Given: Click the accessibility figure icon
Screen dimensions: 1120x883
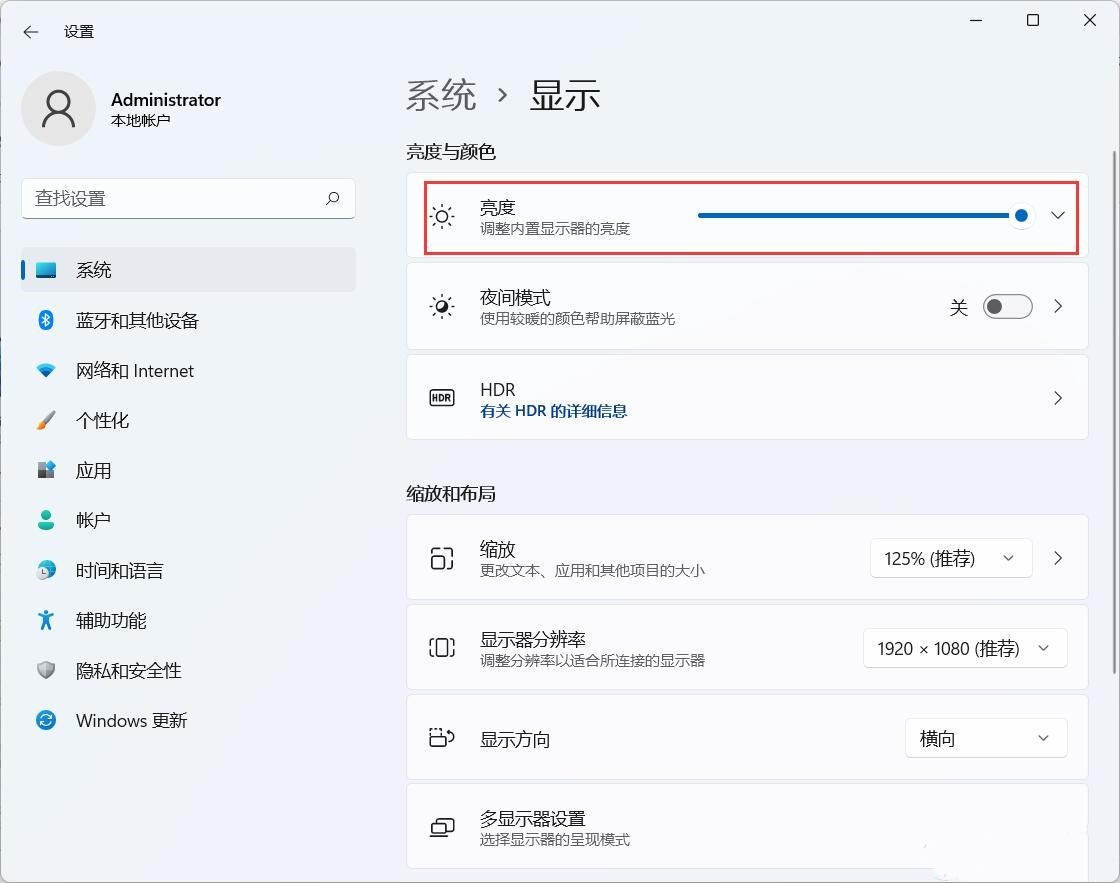Looking at the screenshot, I should click(x=46, y=620).
